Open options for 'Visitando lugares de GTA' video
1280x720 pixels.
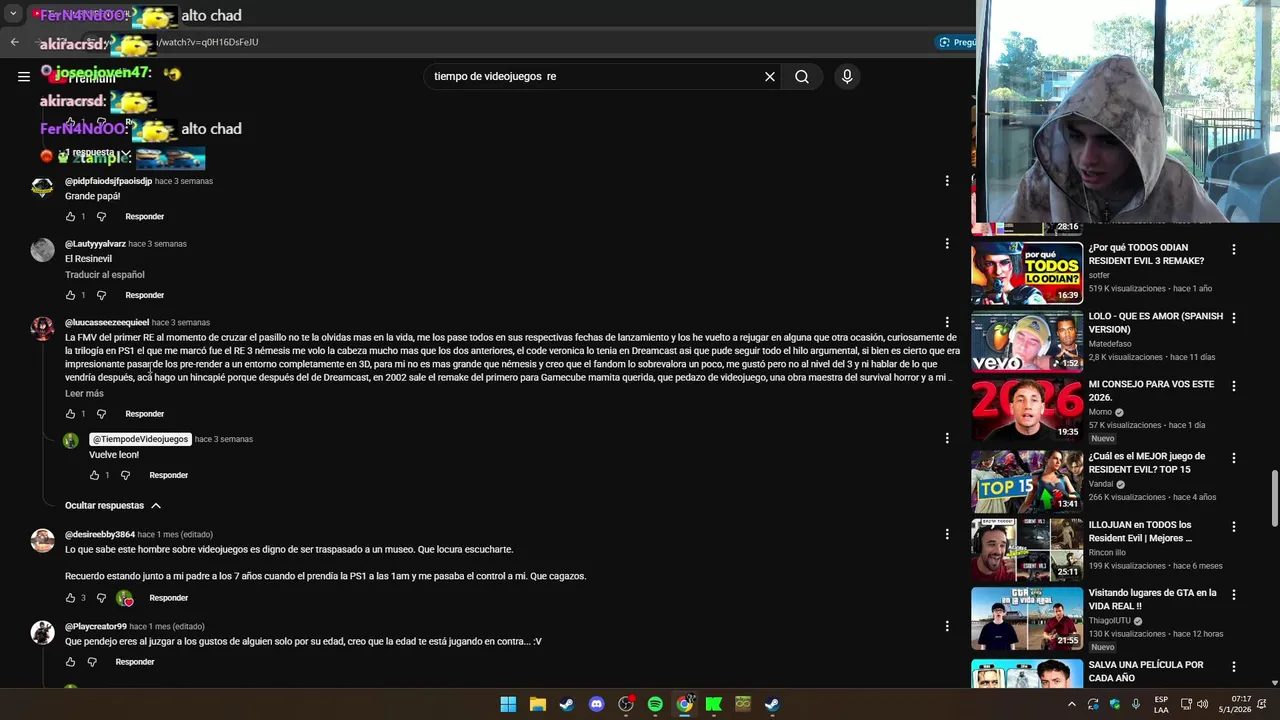point(1233,594)
